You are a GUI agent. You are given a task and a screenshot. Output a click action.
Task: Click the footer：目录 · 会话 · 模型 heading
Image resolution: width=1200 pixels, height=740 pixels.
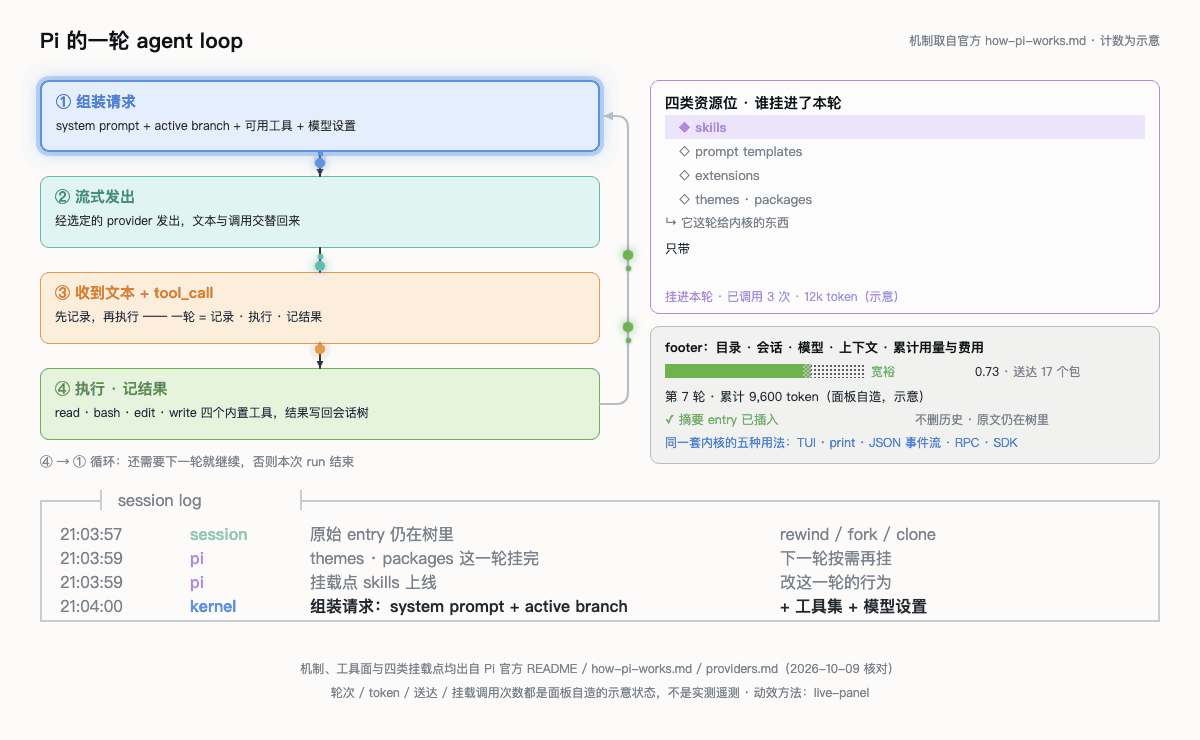824,347
